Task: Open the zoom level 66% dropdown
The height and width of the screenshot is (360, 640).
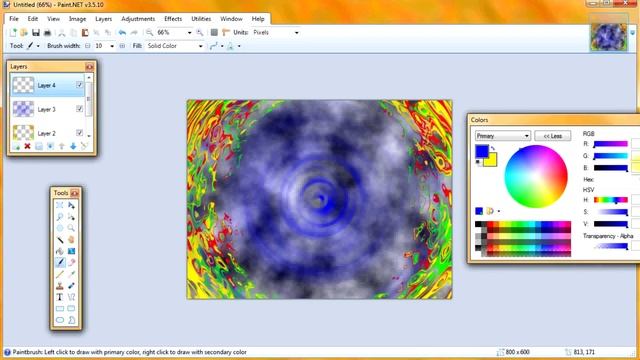Action: (x=189, y=33)
